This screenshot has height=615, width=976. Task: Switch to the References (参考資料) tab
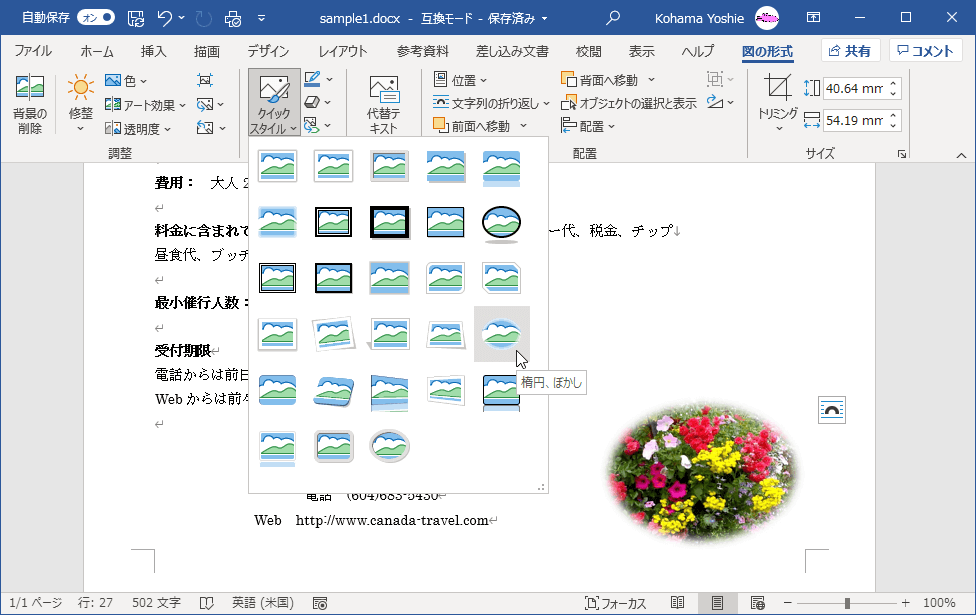click(423, 51)
